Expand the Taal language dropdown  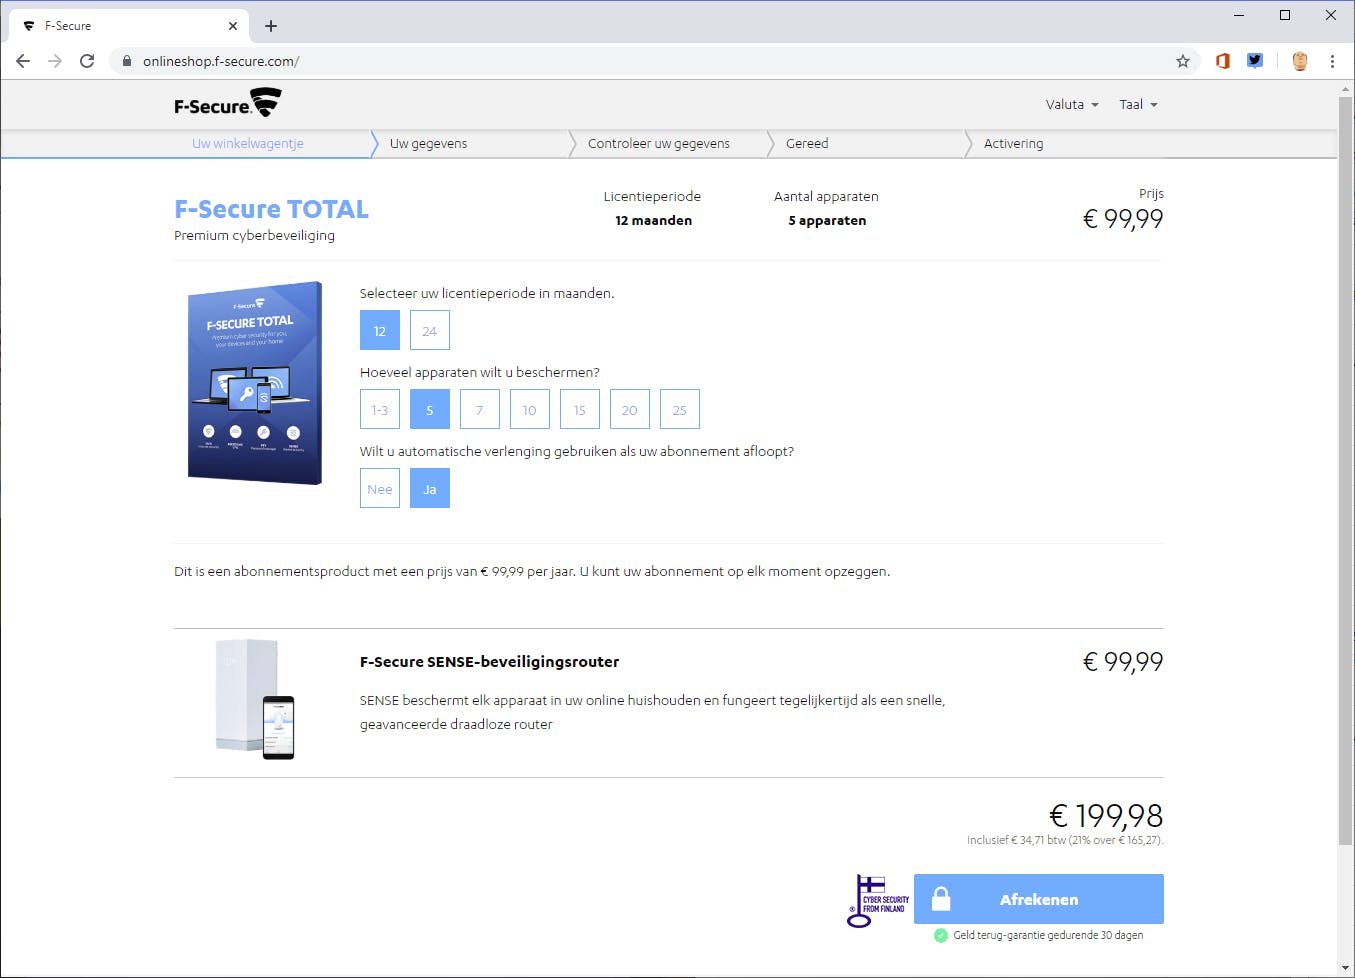pyautogui.click(x=1138, y=104)
